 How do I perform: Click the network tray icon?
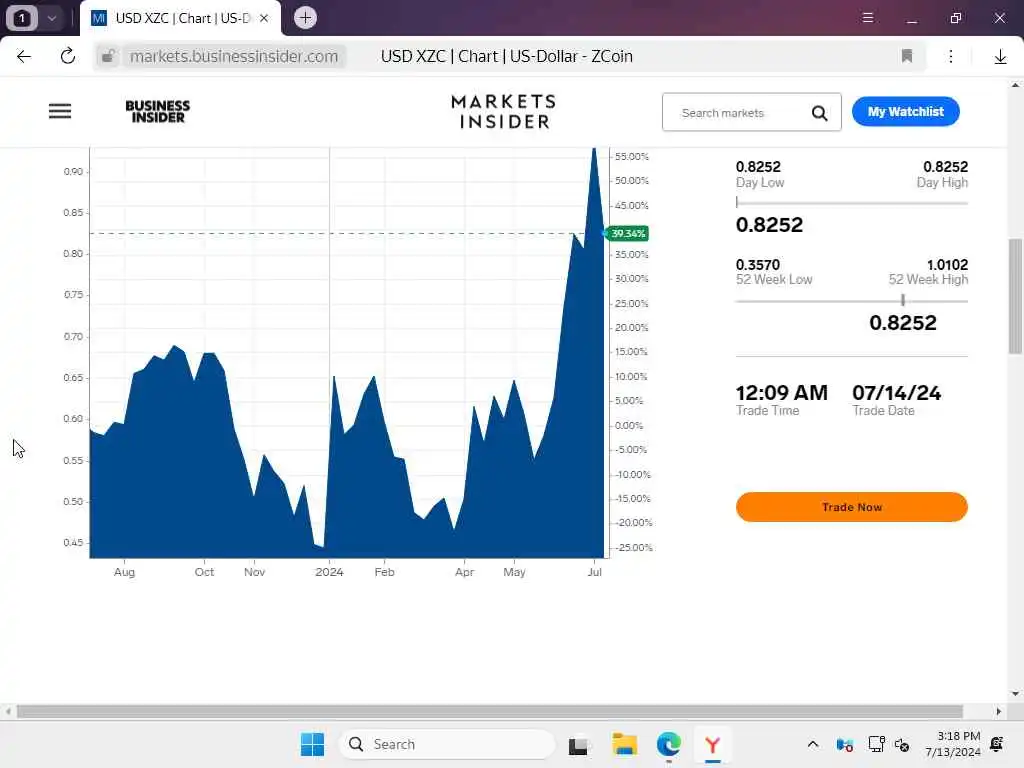point(876,744)
